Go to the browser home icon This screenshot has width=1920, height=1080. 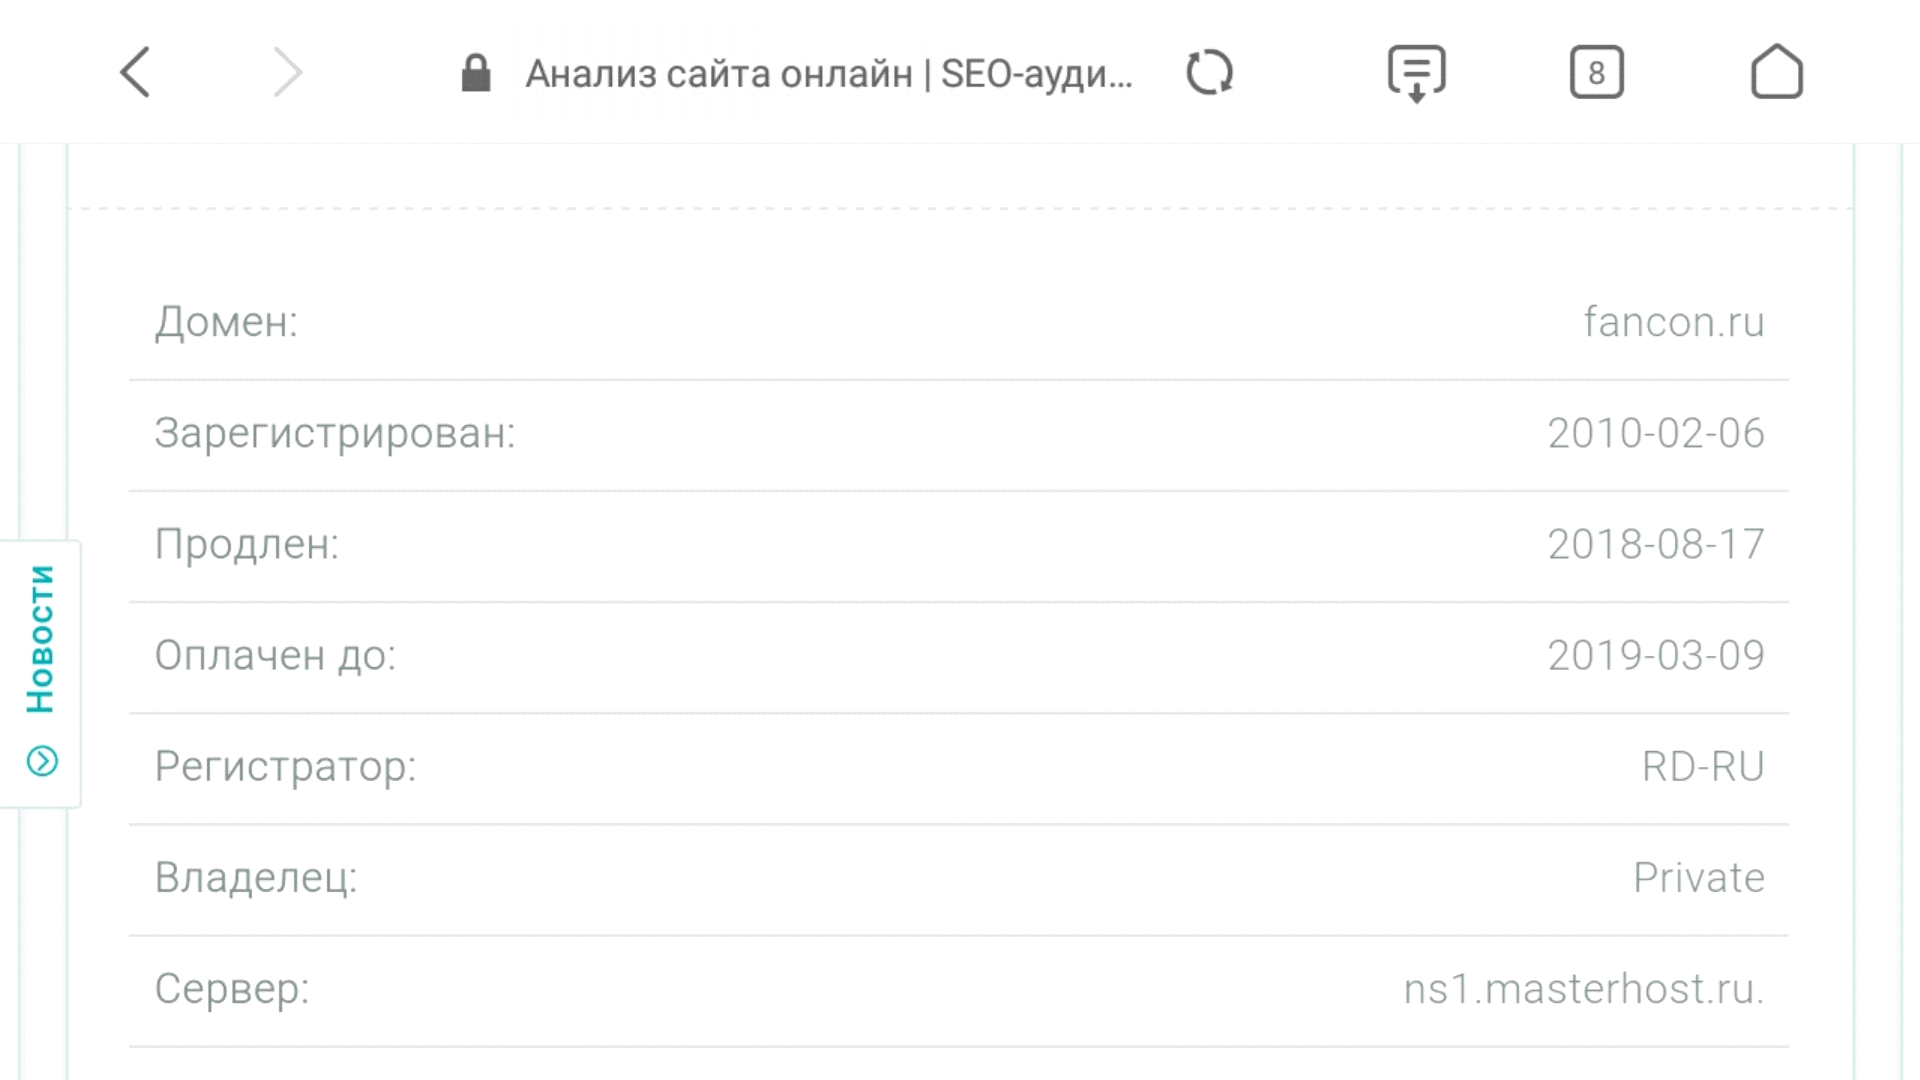(x=1776, y=72)
